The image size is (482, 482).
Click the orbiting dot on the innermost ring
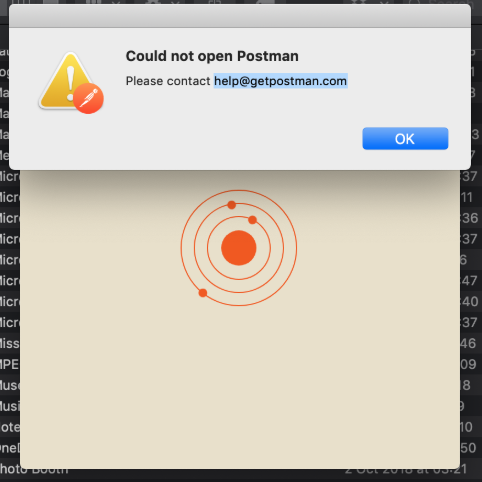point(252,220)
